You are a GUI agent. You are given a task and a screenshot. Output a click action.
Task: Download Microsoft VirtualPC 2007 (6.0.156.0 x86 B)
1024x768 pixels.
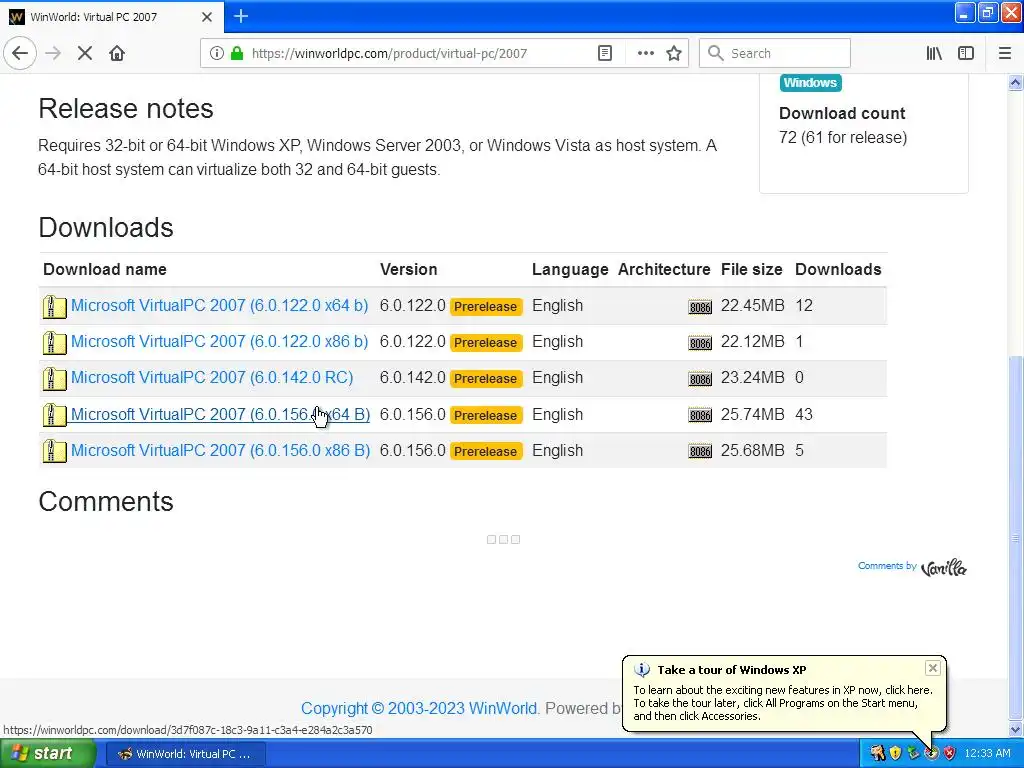tap(220, 451)
